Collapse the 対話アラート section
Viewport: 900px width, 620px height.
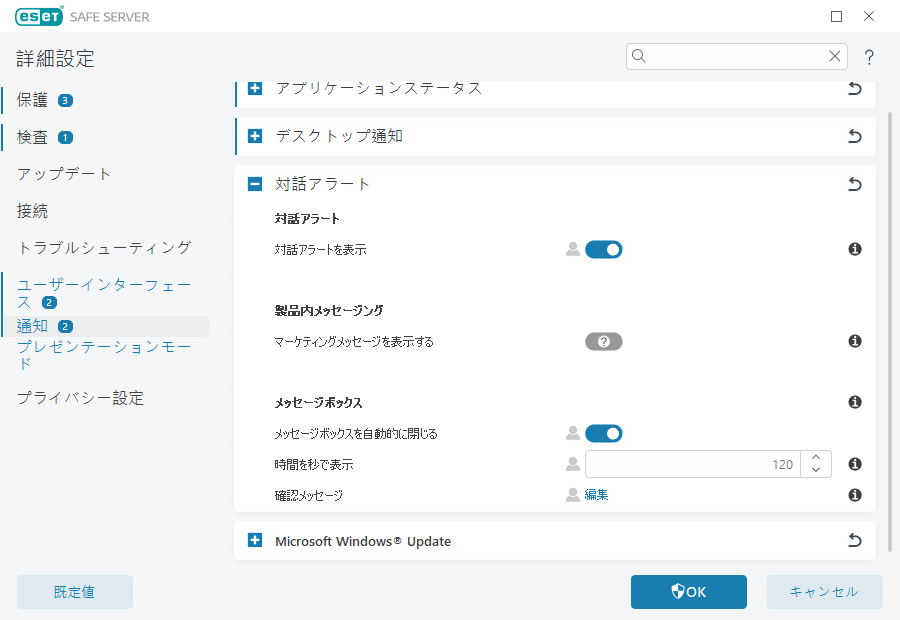[x=255, y=184]
